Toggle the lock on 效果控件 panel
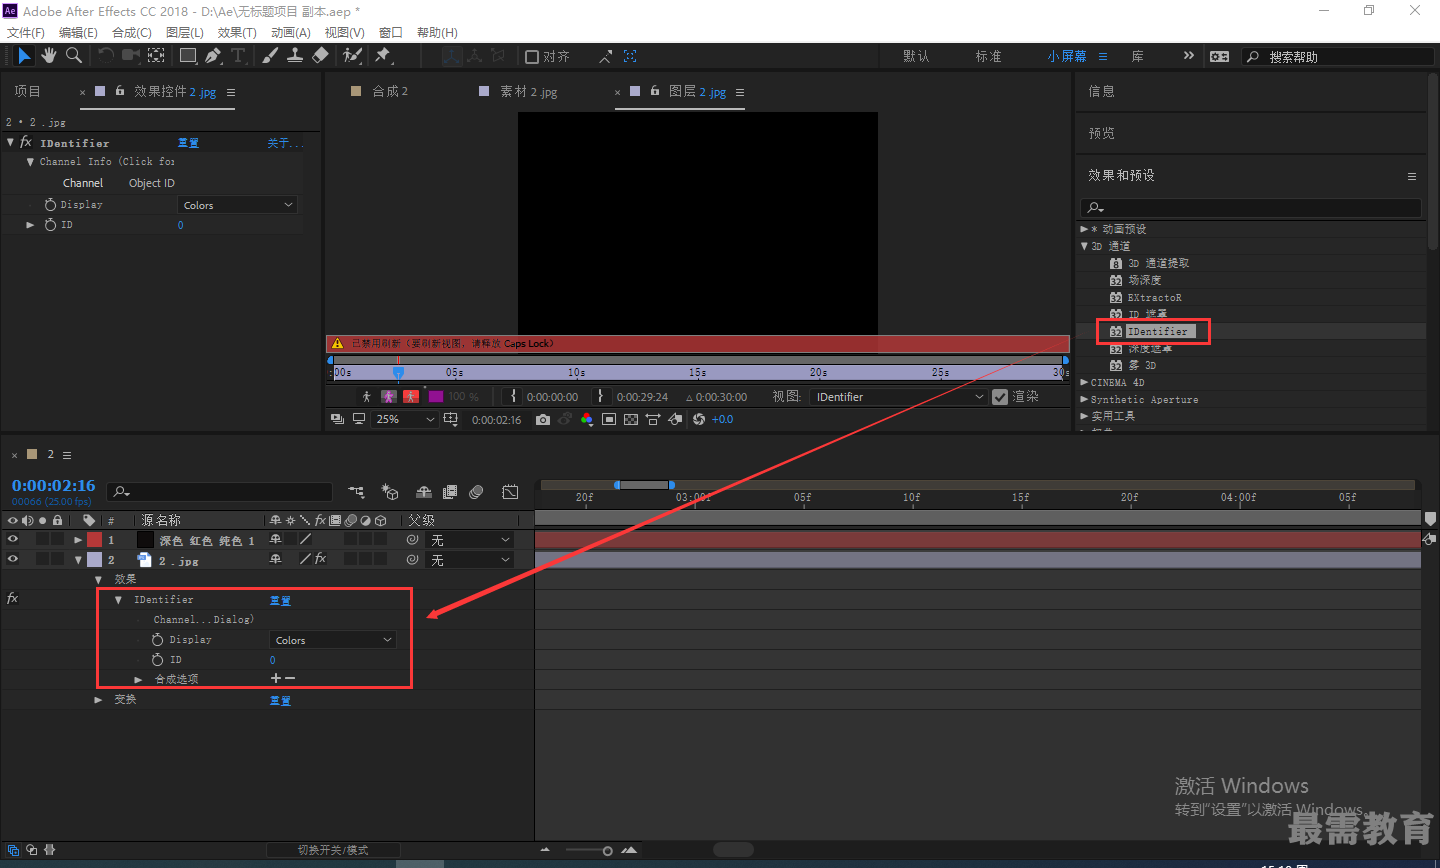The image size is (1440, 868). pyautogui.click(x=120, y=91)
